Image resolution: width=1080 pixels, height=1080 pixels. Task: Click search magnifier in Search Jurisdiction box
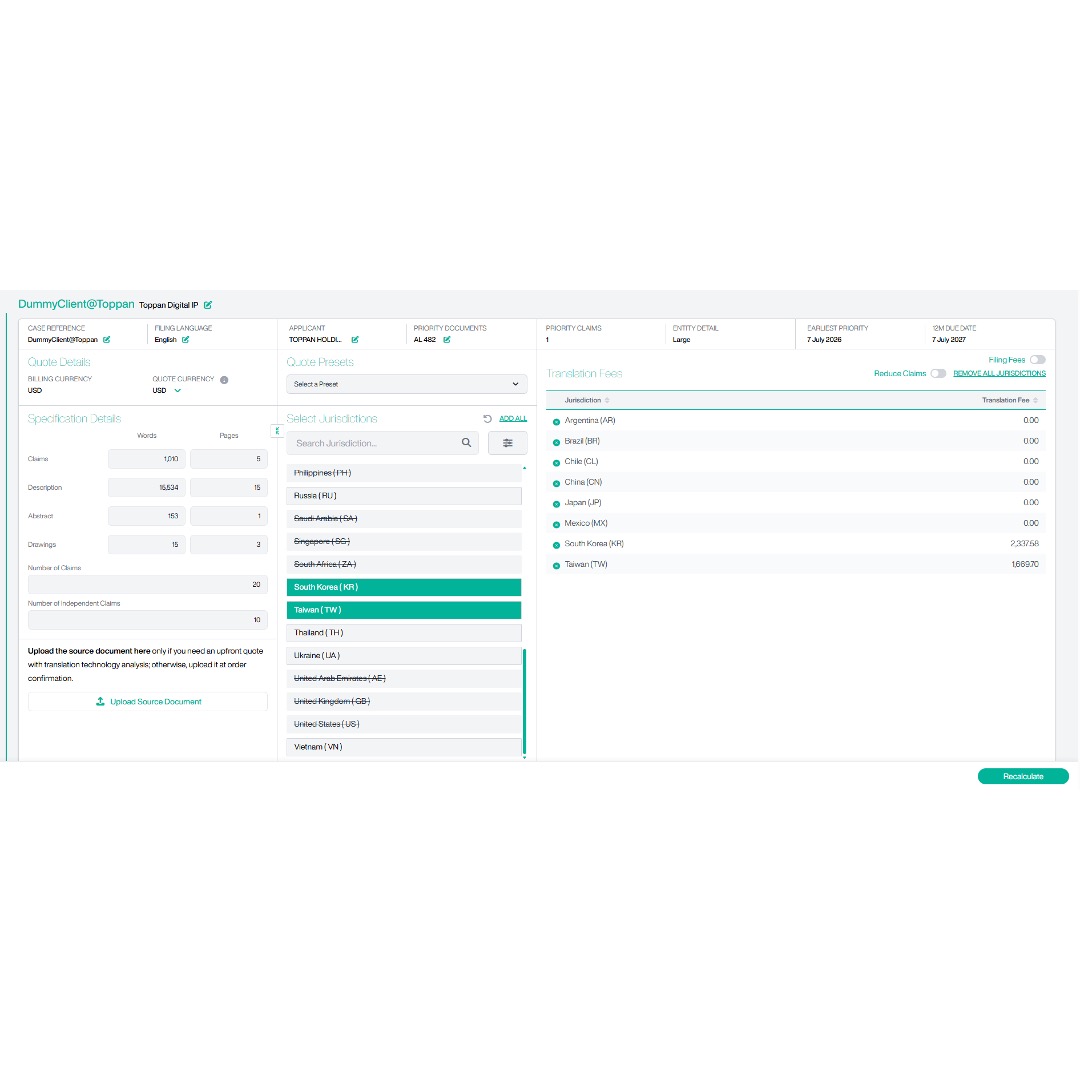(466, 443)
